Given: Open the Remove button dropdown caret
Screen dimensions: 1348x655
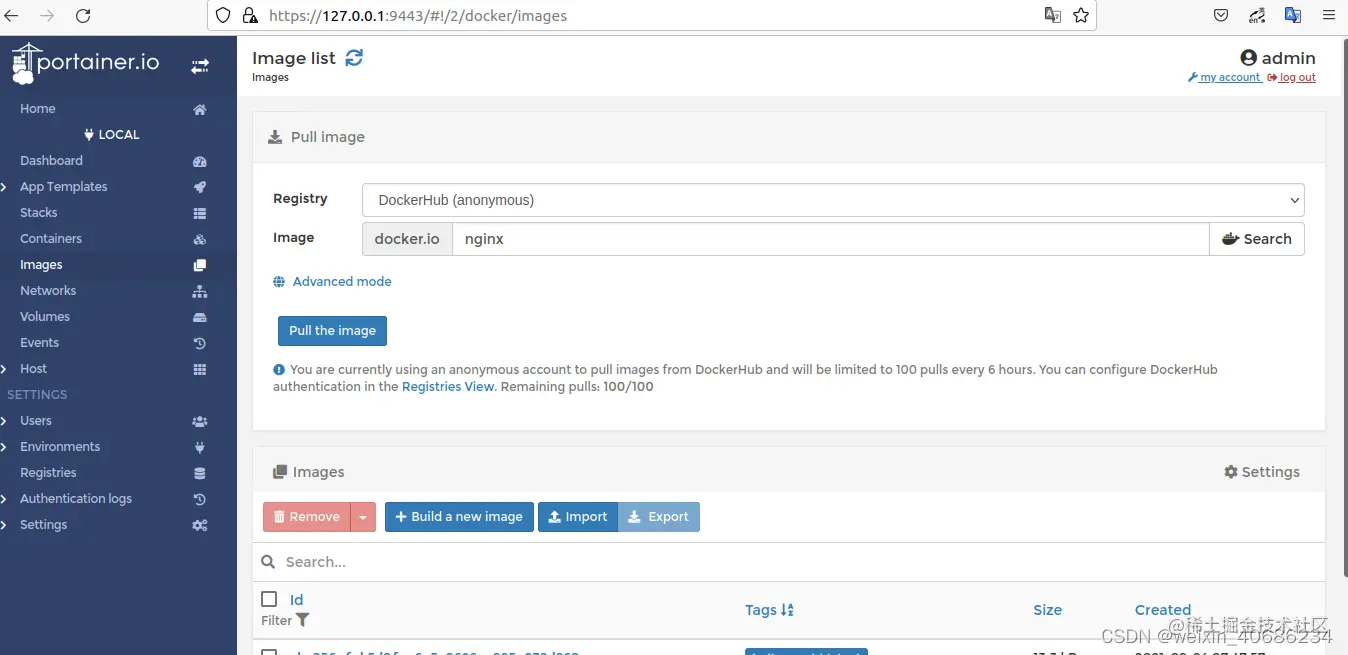Looking at the screenshot, I should (363, 517).
